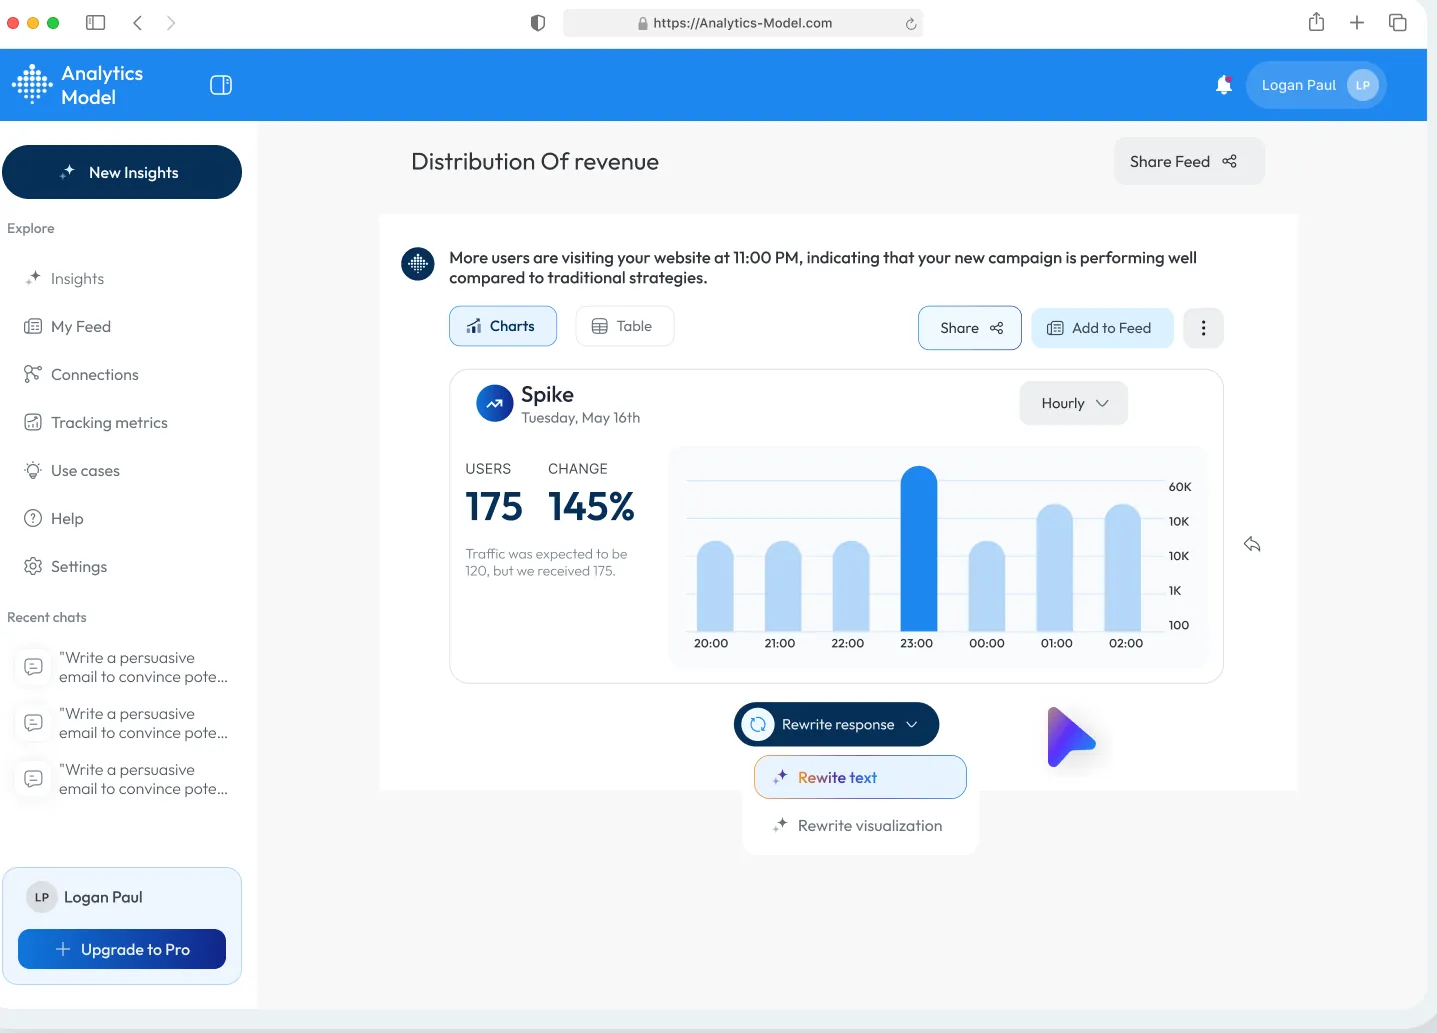
Task: Click the privacy shield icon
Action: click(538, 23)
